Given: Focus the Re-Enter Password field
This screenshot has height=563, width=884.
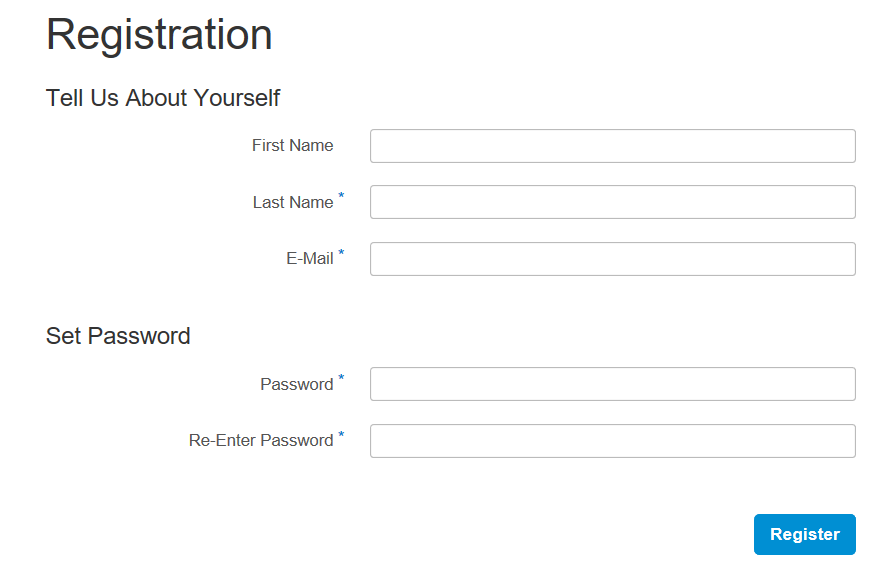Looking at the screenshot, I should coord(612,441).
